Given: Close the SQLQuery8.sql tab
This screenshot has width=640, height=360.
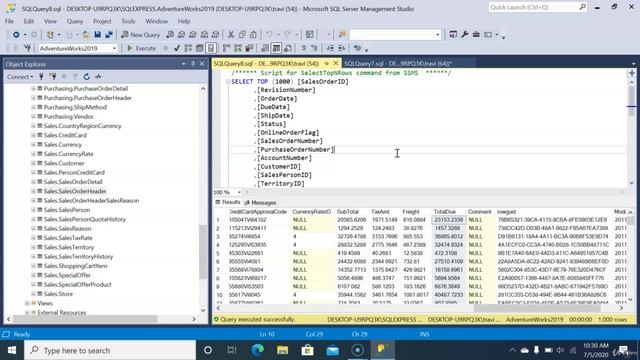Looking at the screenshot, I should [x=336, y=63].
